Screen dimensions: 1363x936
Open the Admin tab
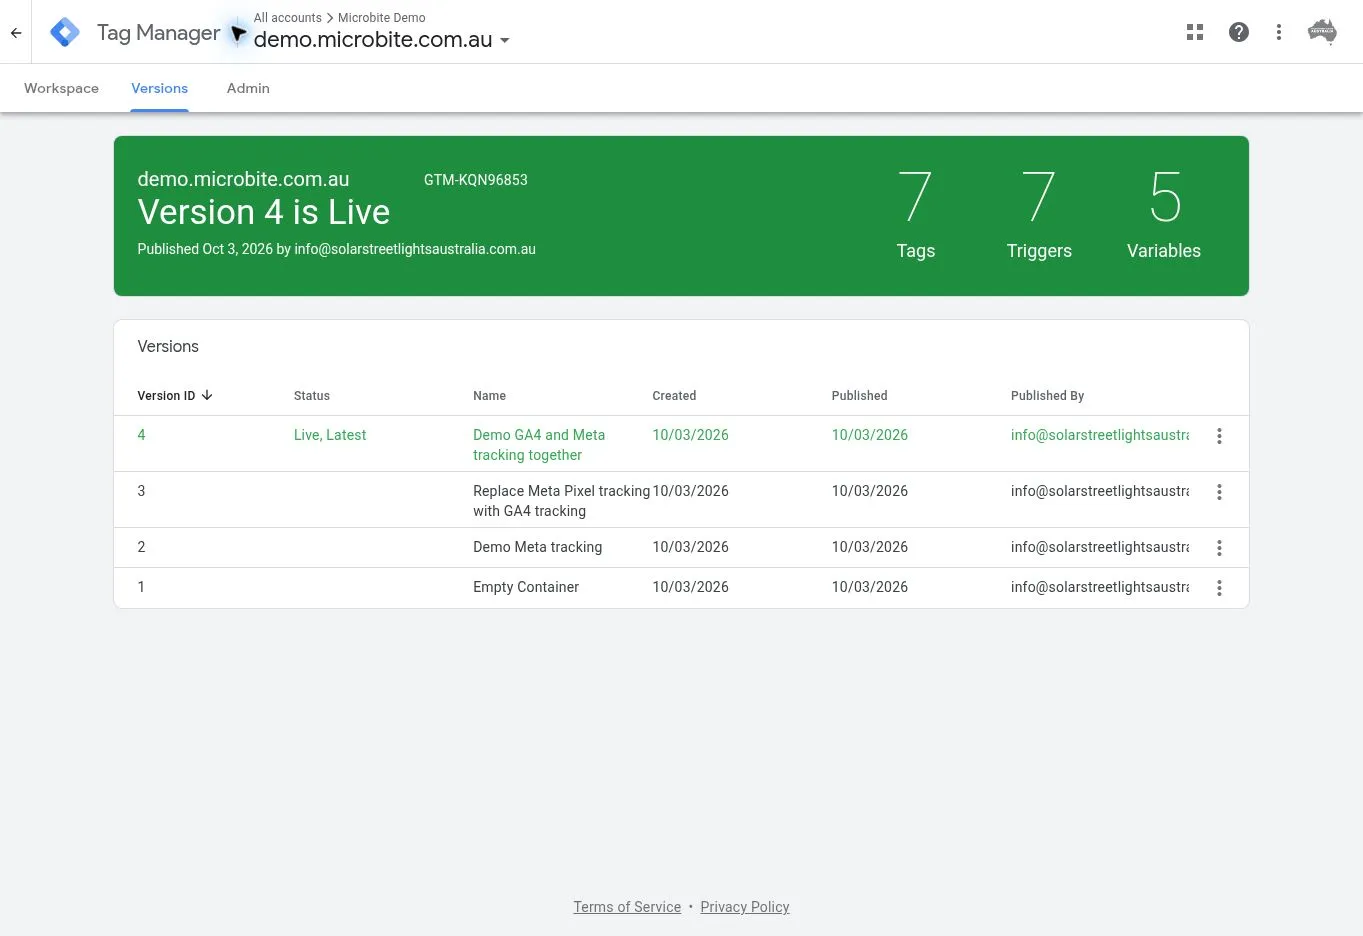click(248, 88)
